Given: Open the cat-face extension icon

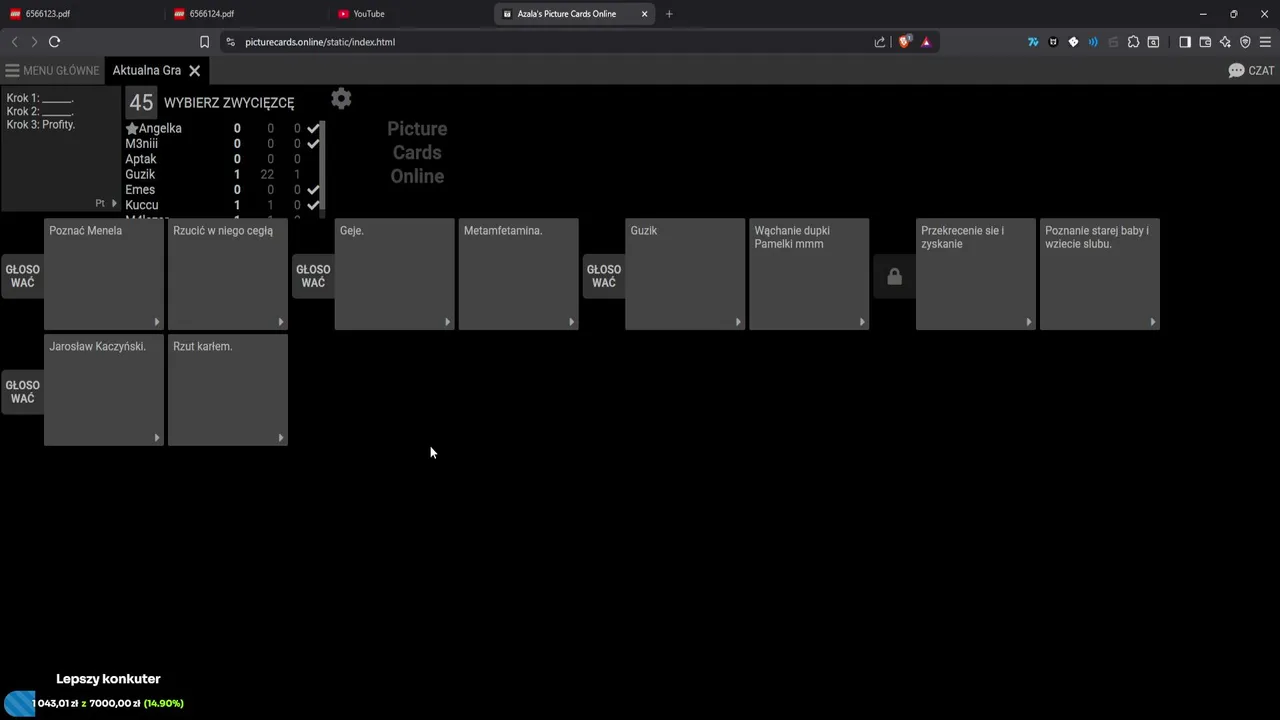Looking at the screenshot, I should point(1053,42).
